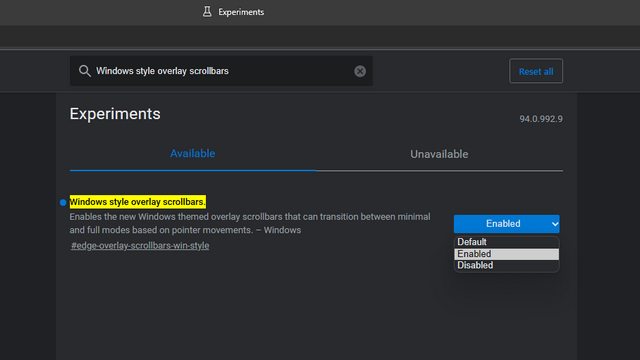Select Disabled from the dropdown list
Image resolution: width=640 pixels, height=360 pixels.
[507, 265]
